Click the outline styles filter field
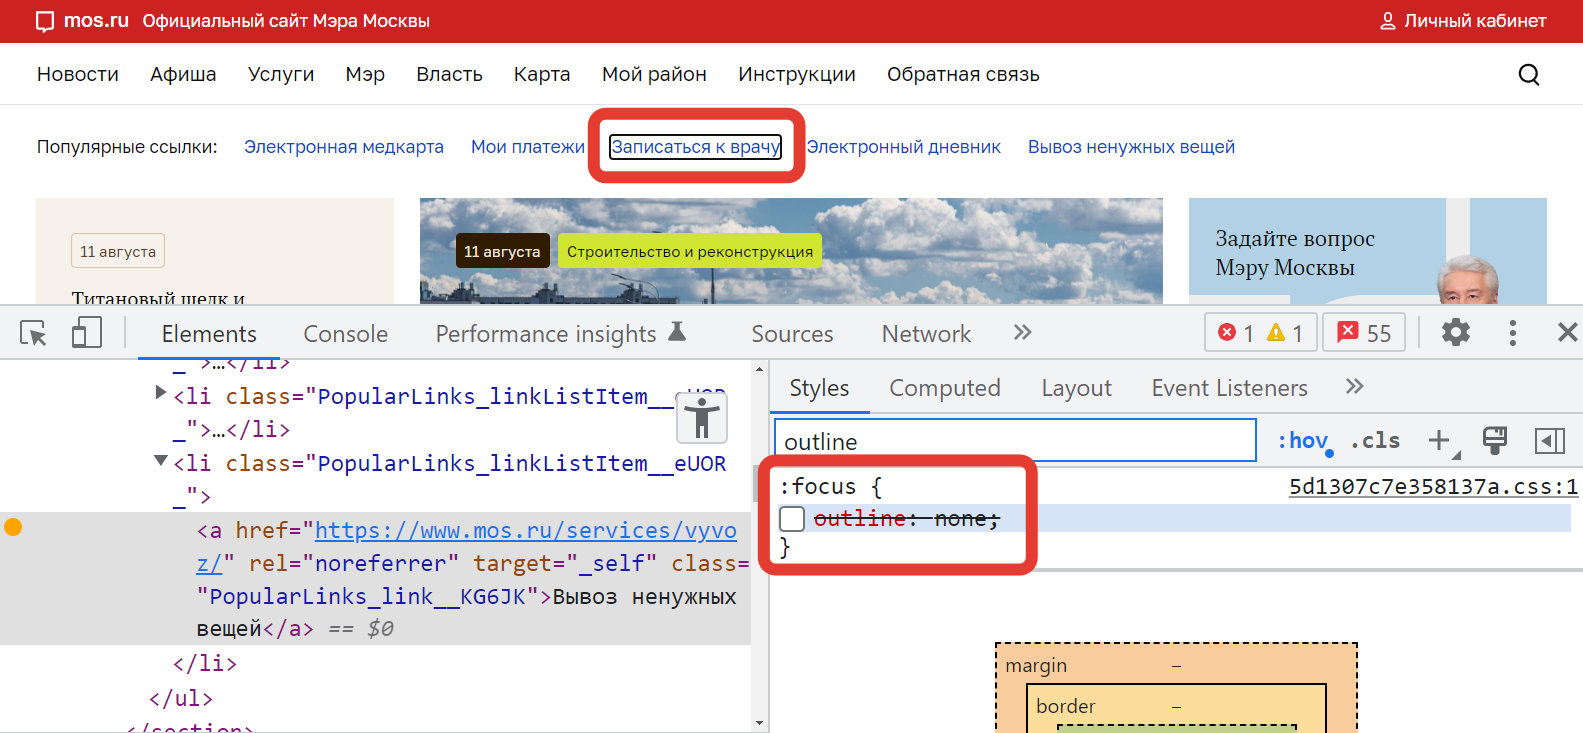This screenshot has height=733, width=1583. pos(1014,441)
